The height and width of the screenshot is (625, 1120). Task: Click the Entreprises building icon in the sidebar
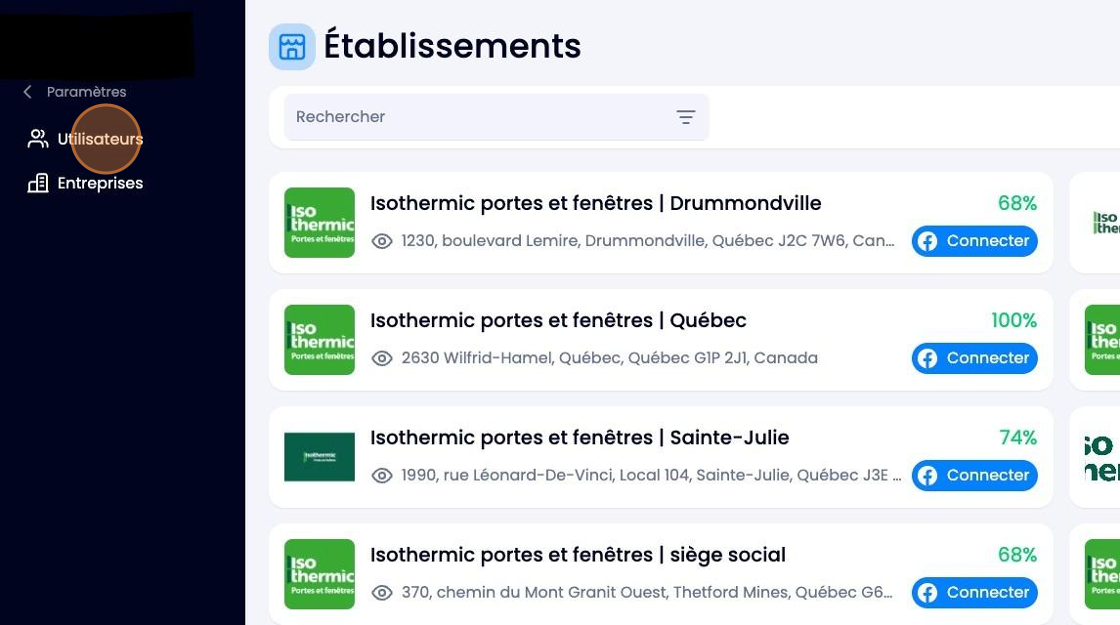37,183
